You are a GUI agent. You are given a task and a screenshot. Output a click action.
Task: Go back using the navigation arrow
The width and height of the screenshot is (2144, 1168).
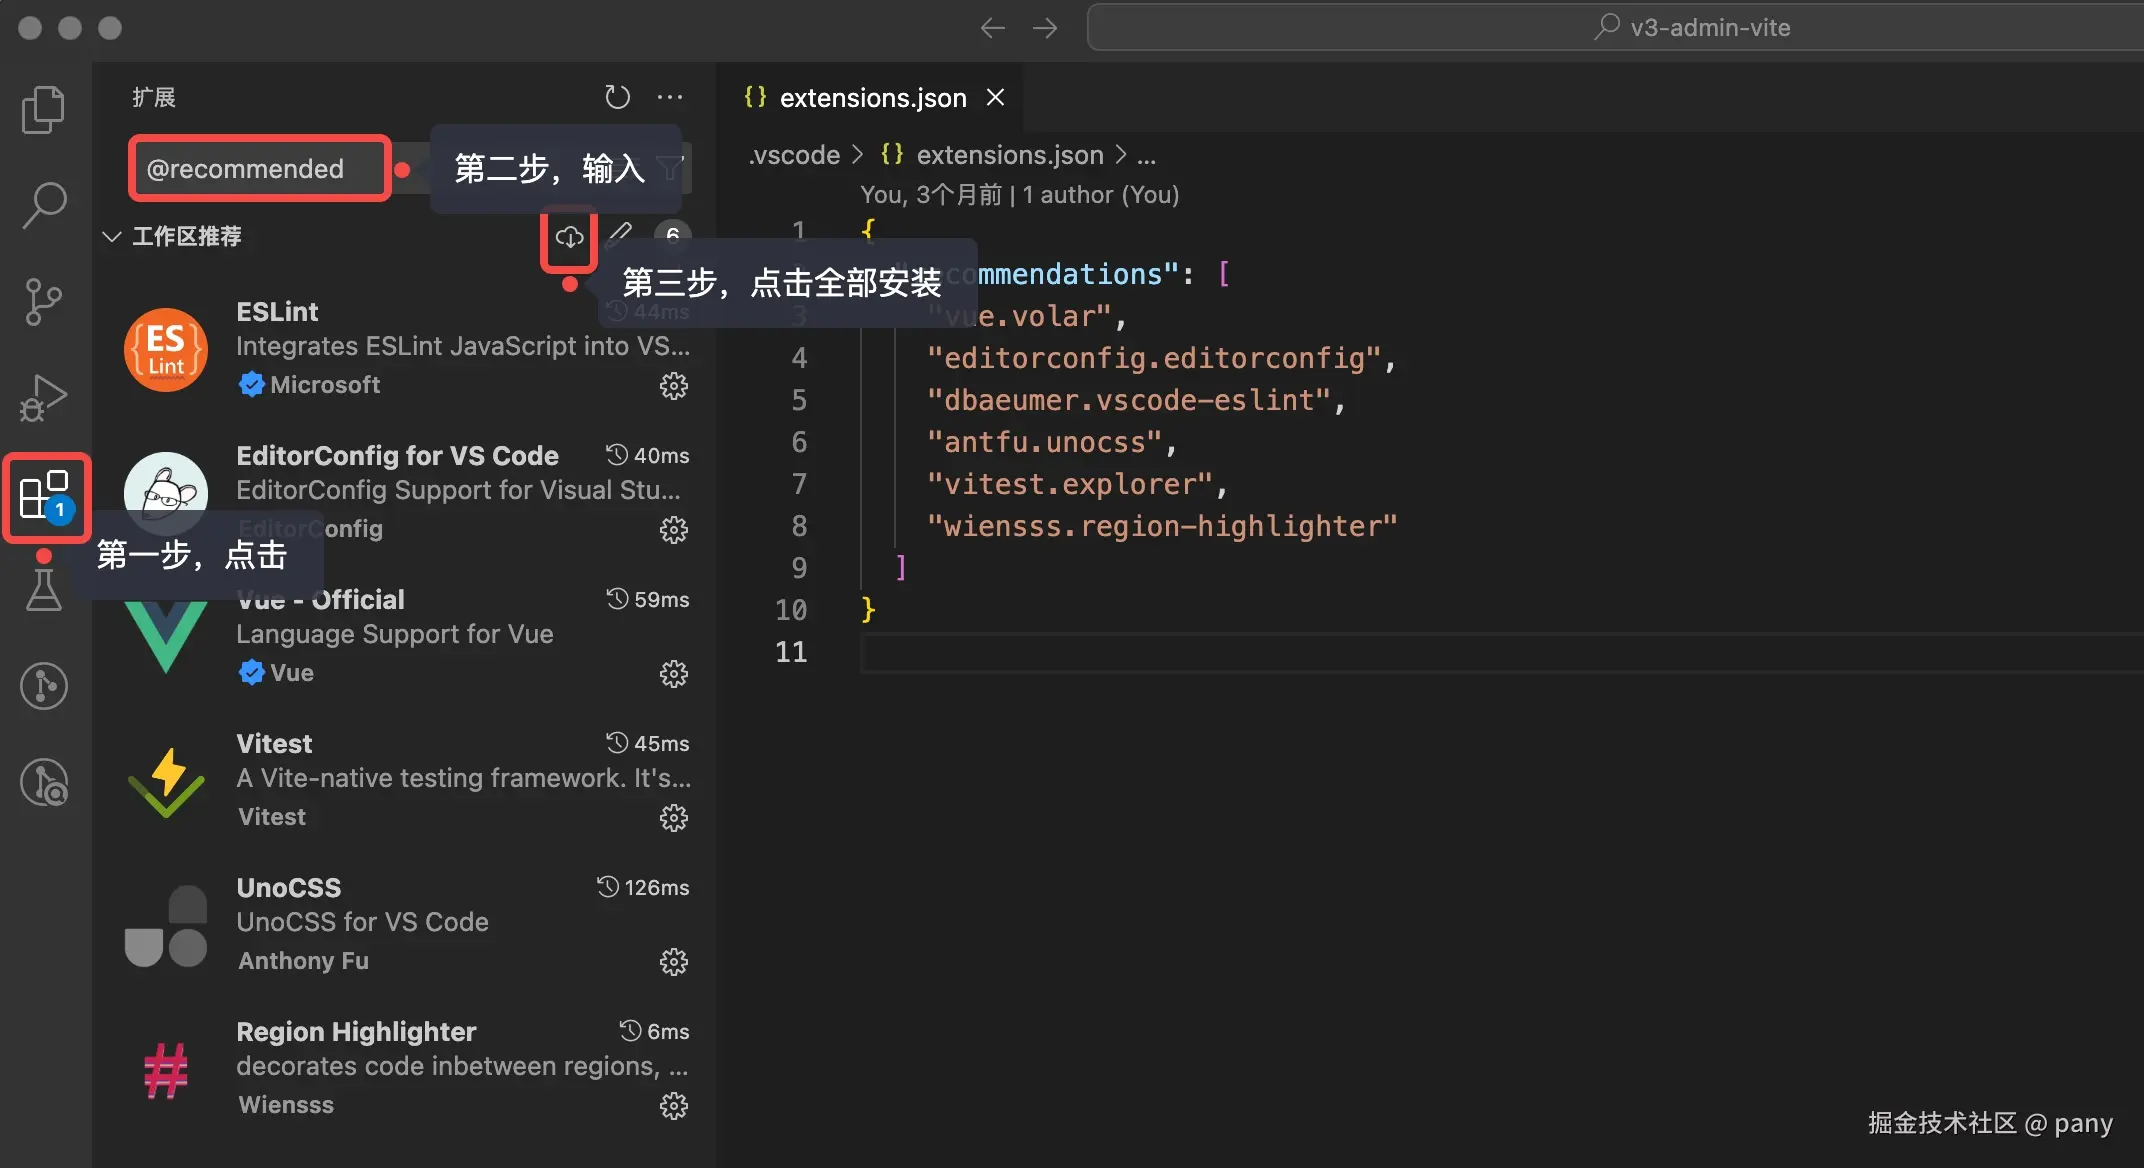point(992,28)
